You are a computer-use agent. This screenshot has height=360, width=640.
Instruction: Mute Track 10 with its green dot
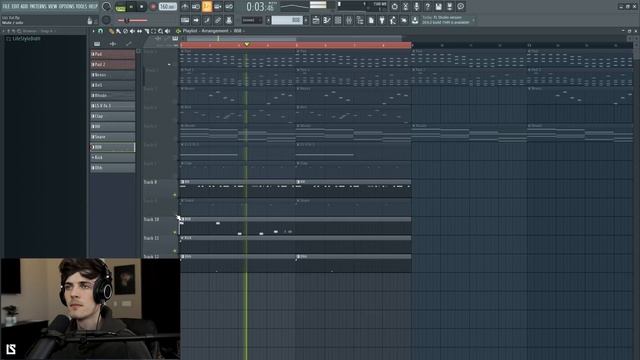175,232
